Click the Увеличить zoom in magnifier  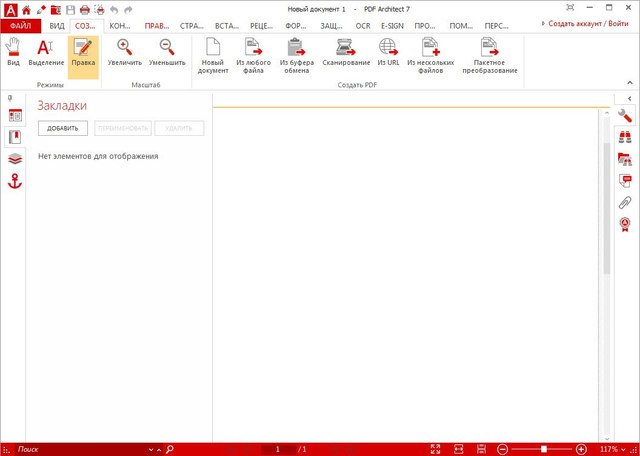[x=125, y=51]
